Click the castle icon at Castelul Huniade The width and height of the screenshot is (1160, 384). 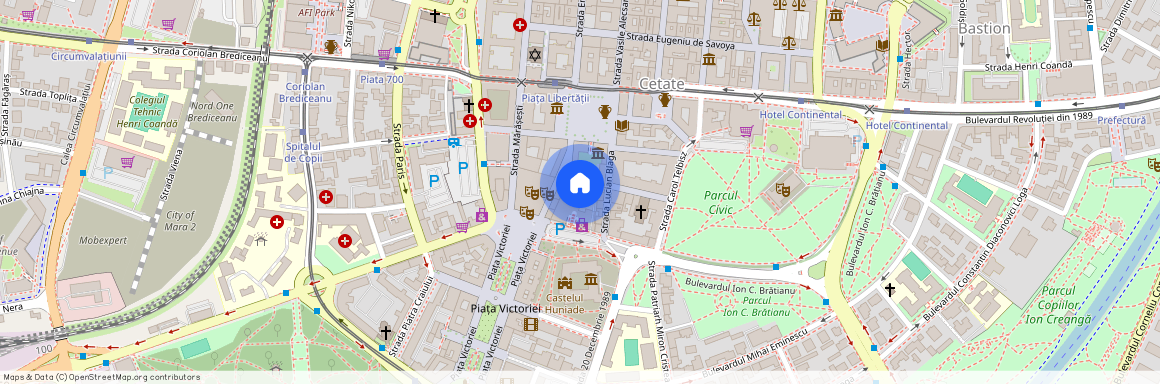coord(565,283)
